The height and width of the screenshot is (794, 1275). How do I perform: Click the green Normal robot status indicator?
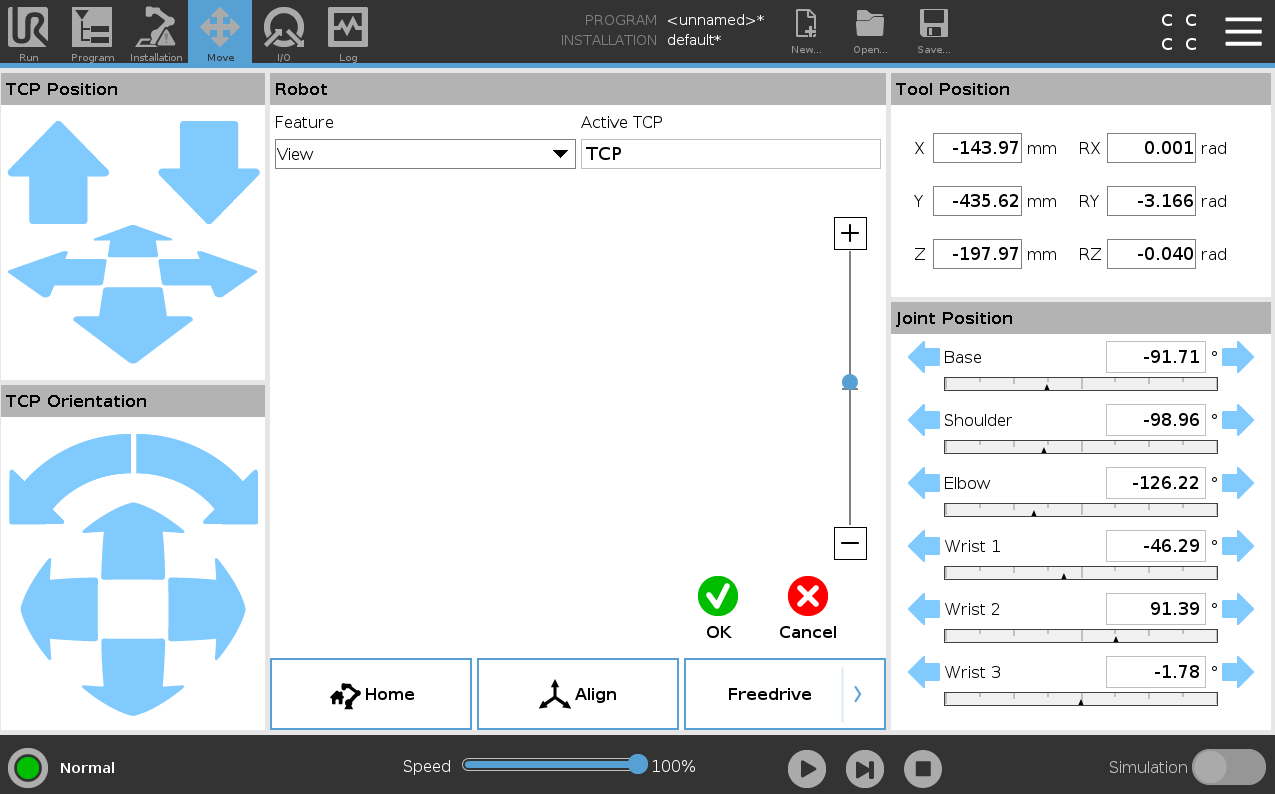click(x=28, y=768)
